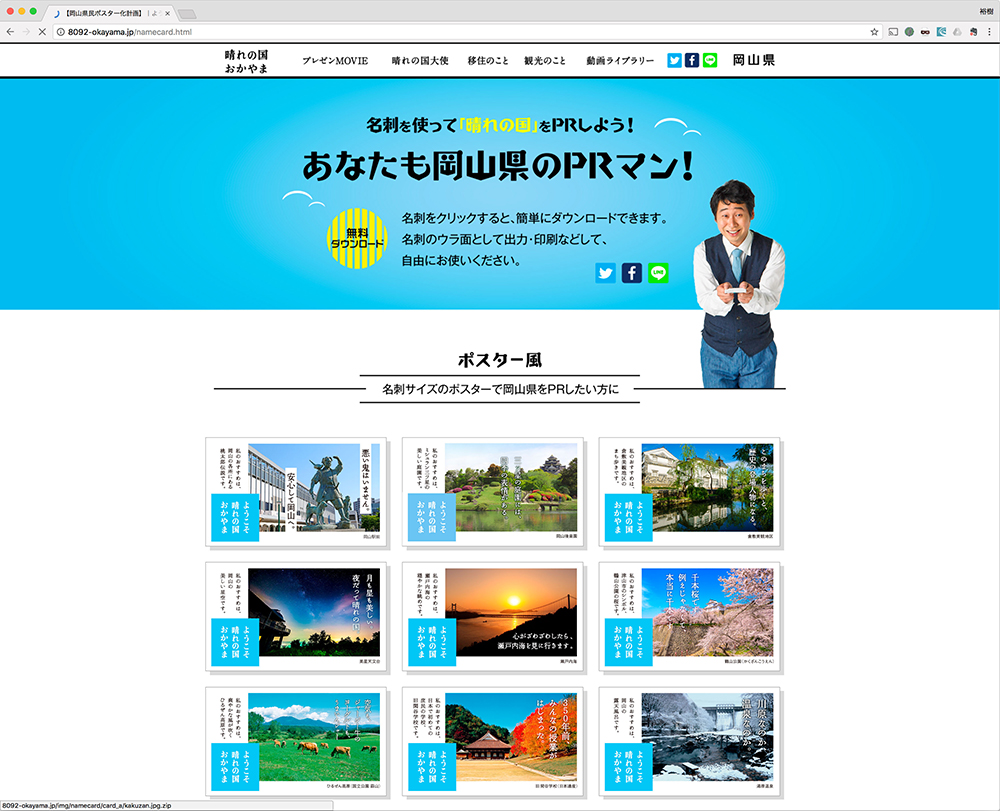This screenshot has height=811, width=1000.
Task: Download the cherry blossom castle card
Action: [x=688, y=616]
